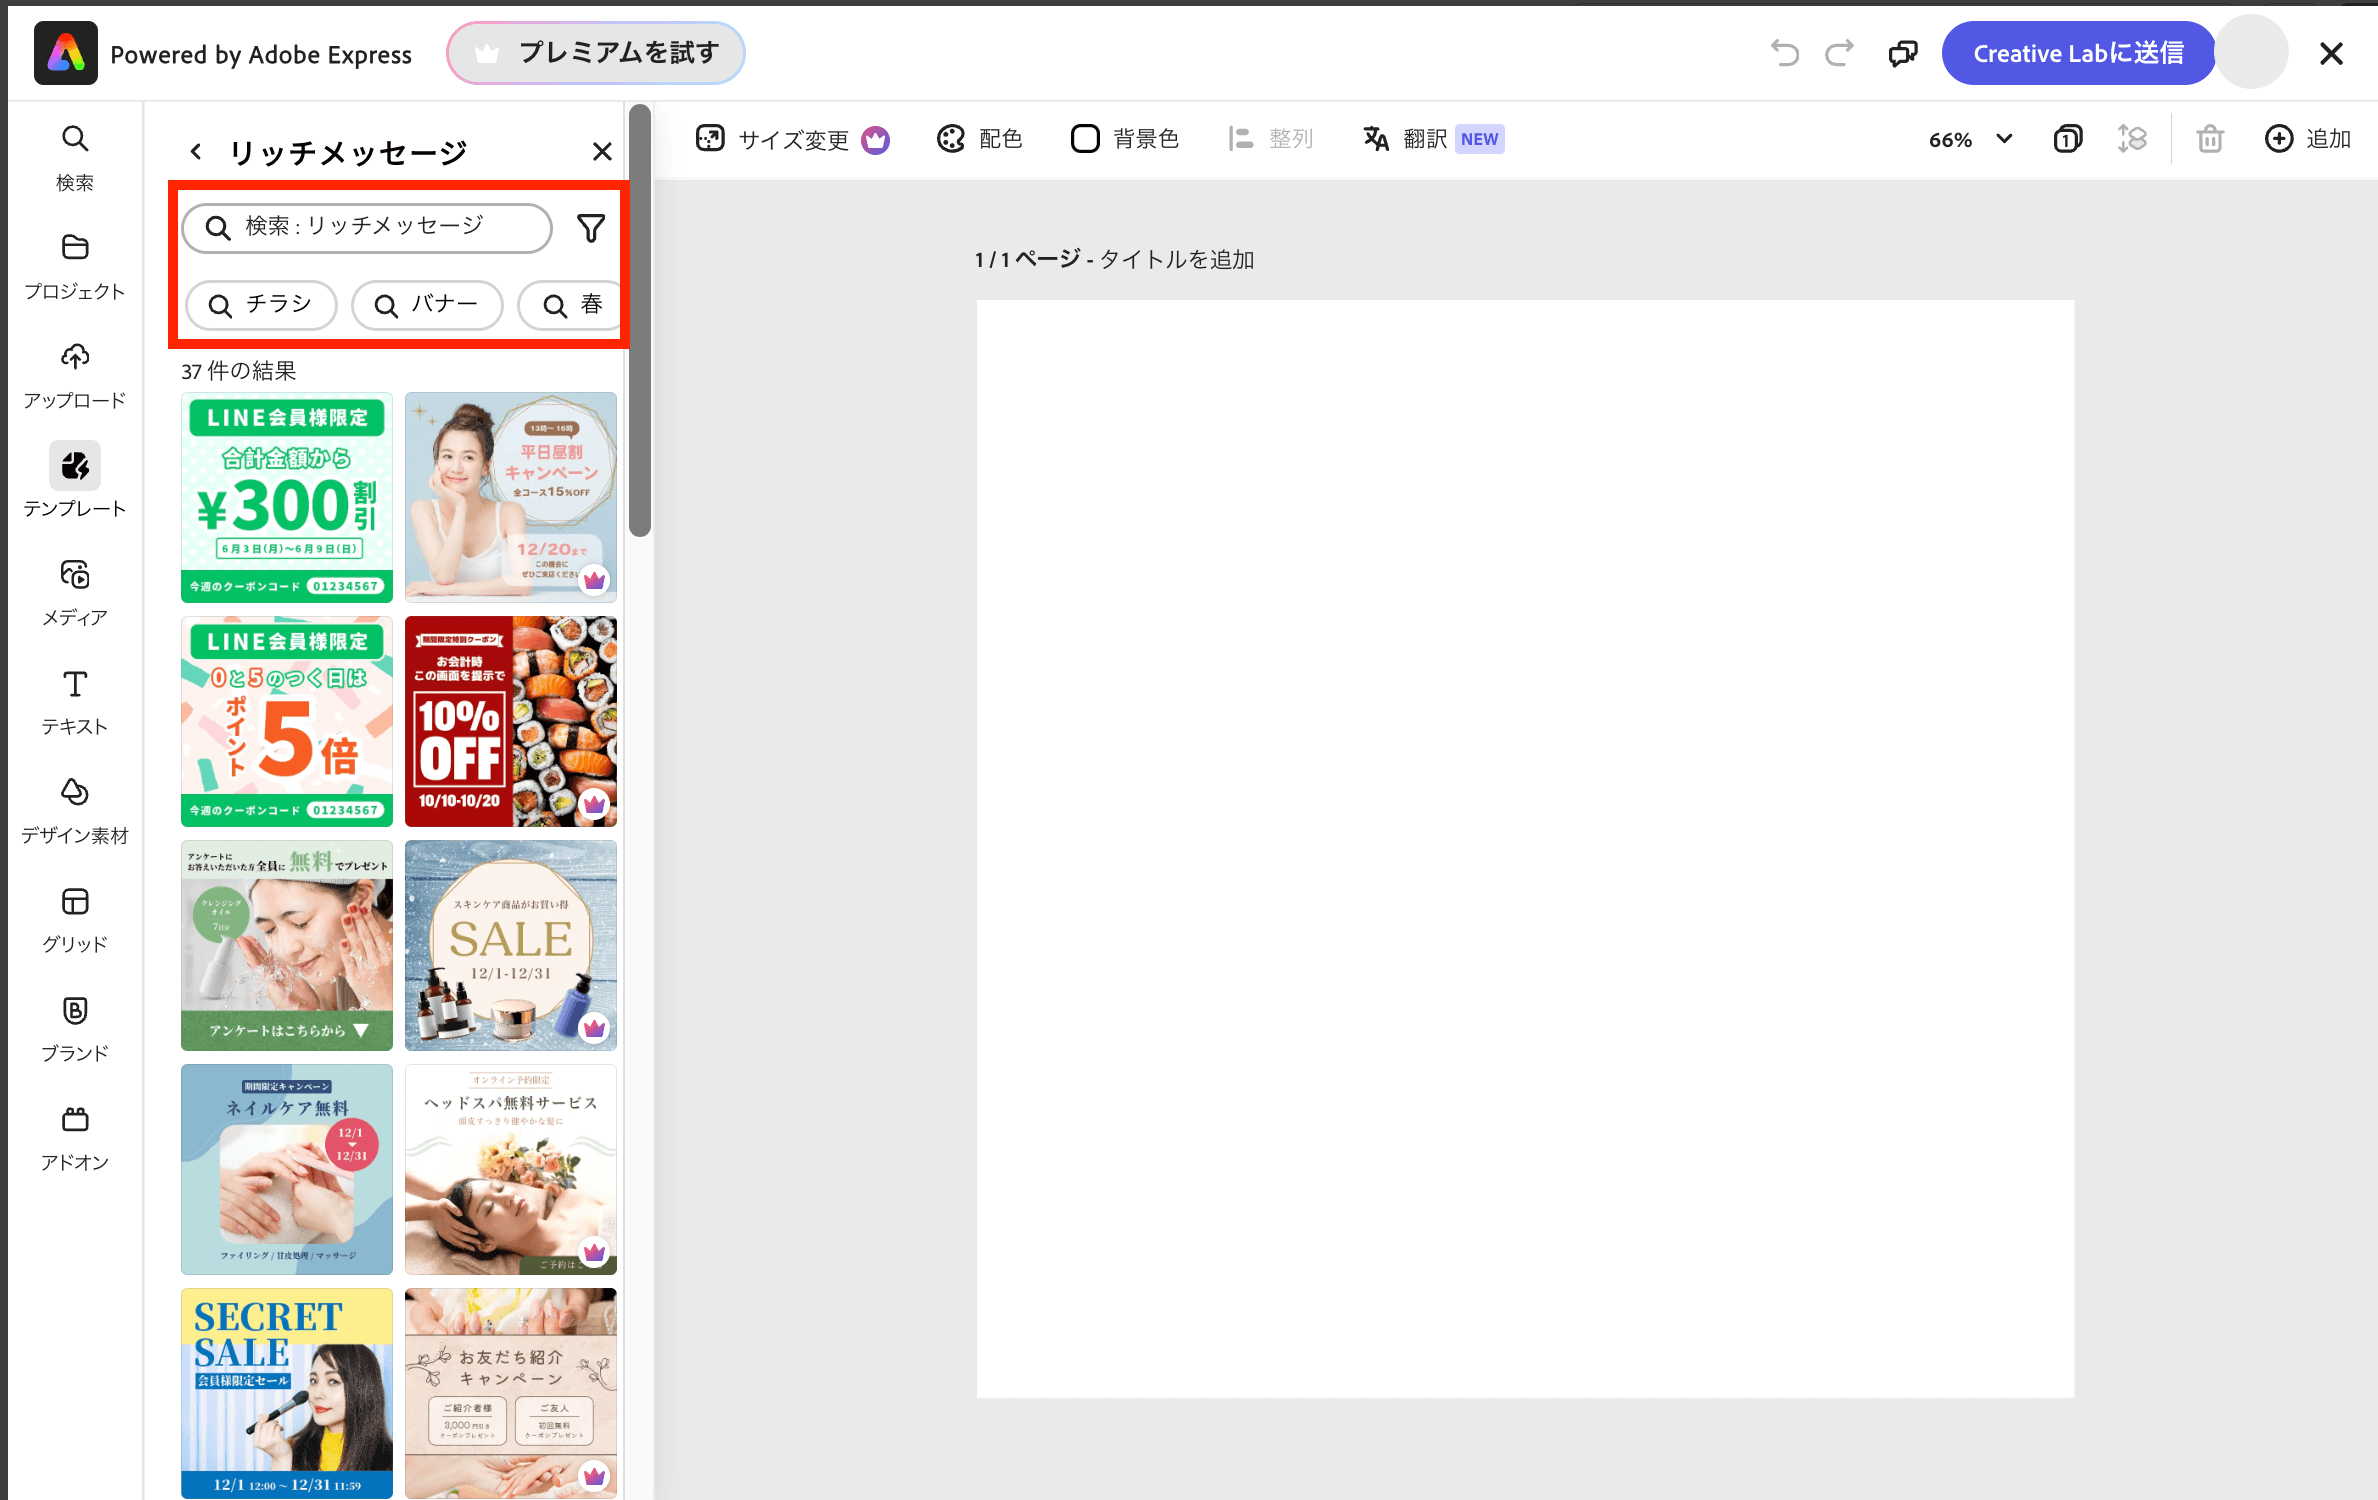Viewport: 2378px width, 1500px height.
Task: Open the メディア media panel
Action: pyautogui.click(x=75, y=592)
